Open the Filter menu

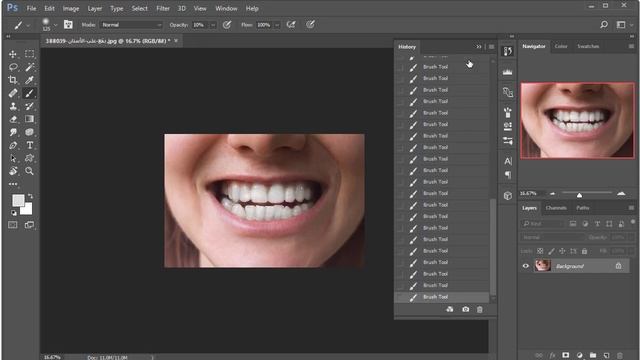pos(163,8)
